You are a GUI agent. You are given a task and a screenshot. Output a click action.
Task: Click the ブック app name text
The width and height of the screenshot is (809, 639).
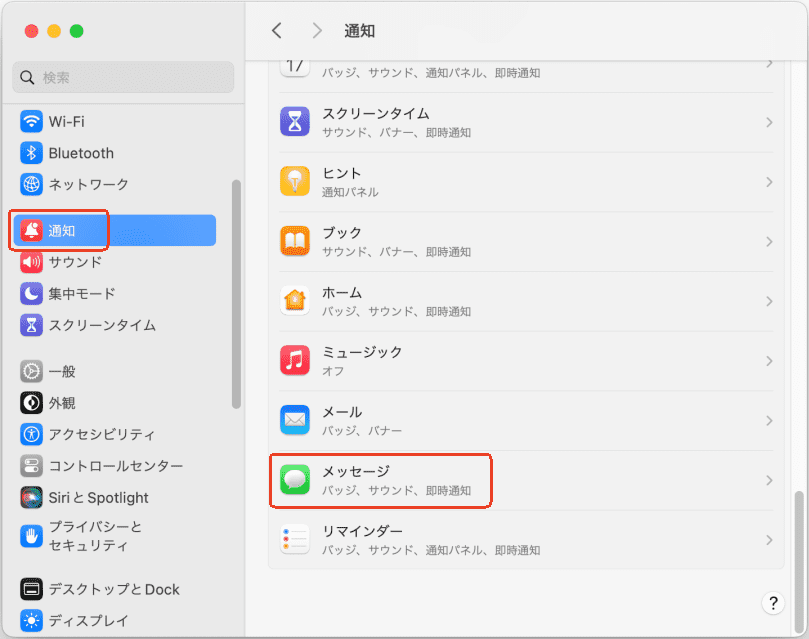[342, 233]
